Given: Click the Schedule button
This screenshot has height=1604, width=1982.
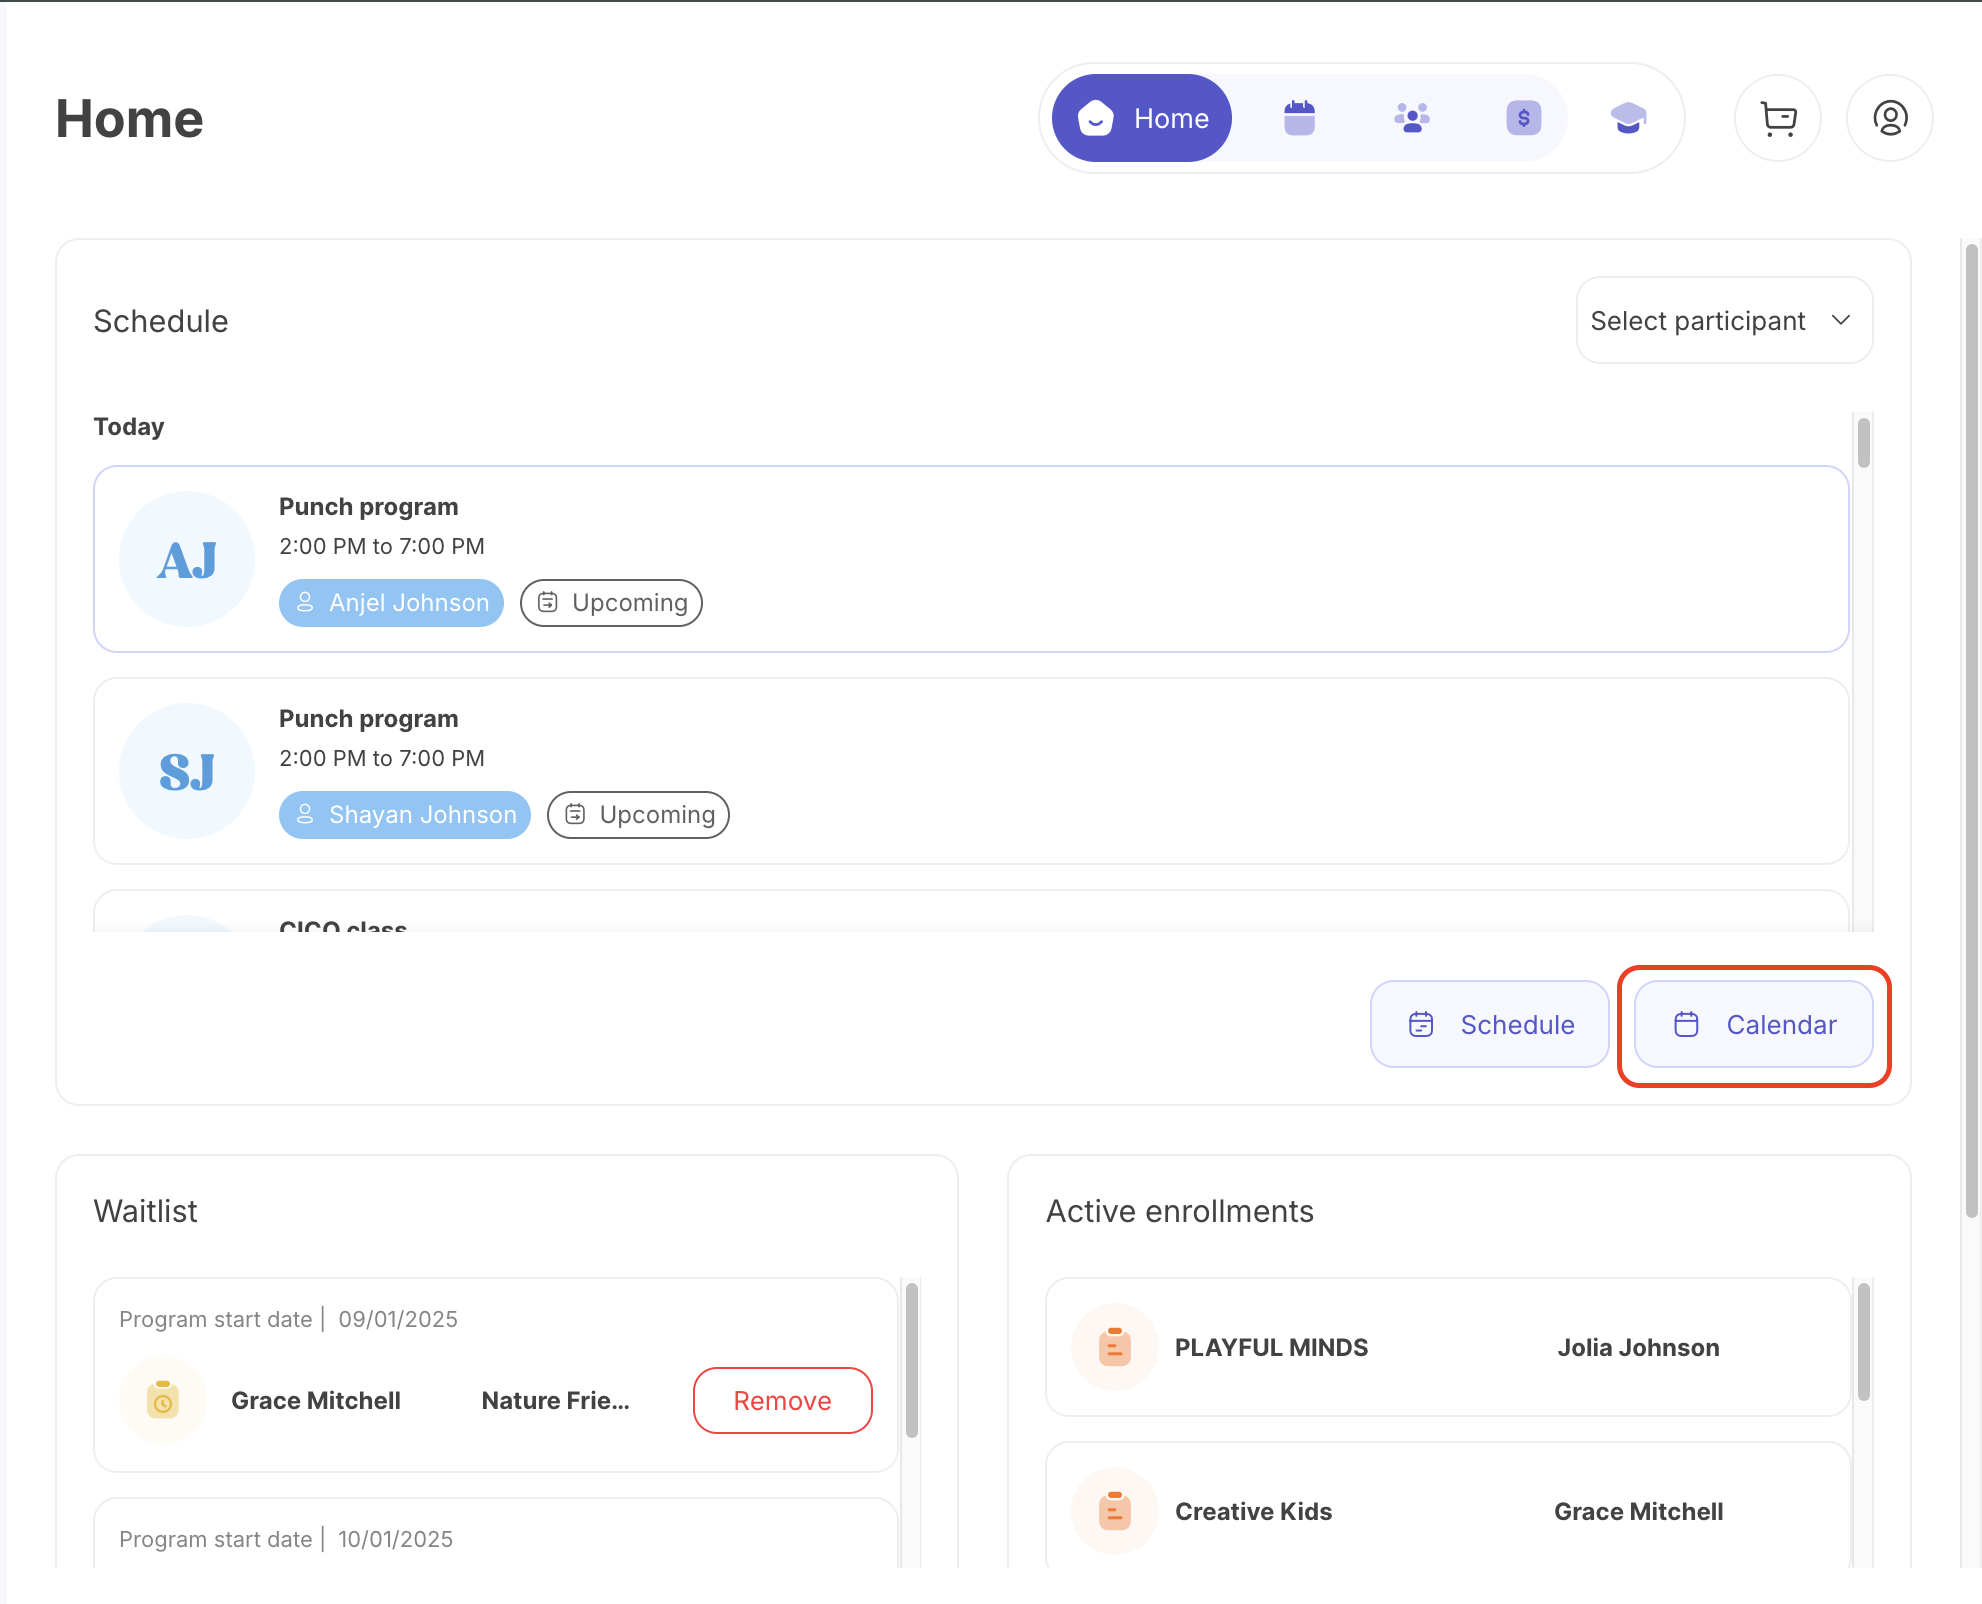Looking at the screenshot, I should point(1489,1024).
